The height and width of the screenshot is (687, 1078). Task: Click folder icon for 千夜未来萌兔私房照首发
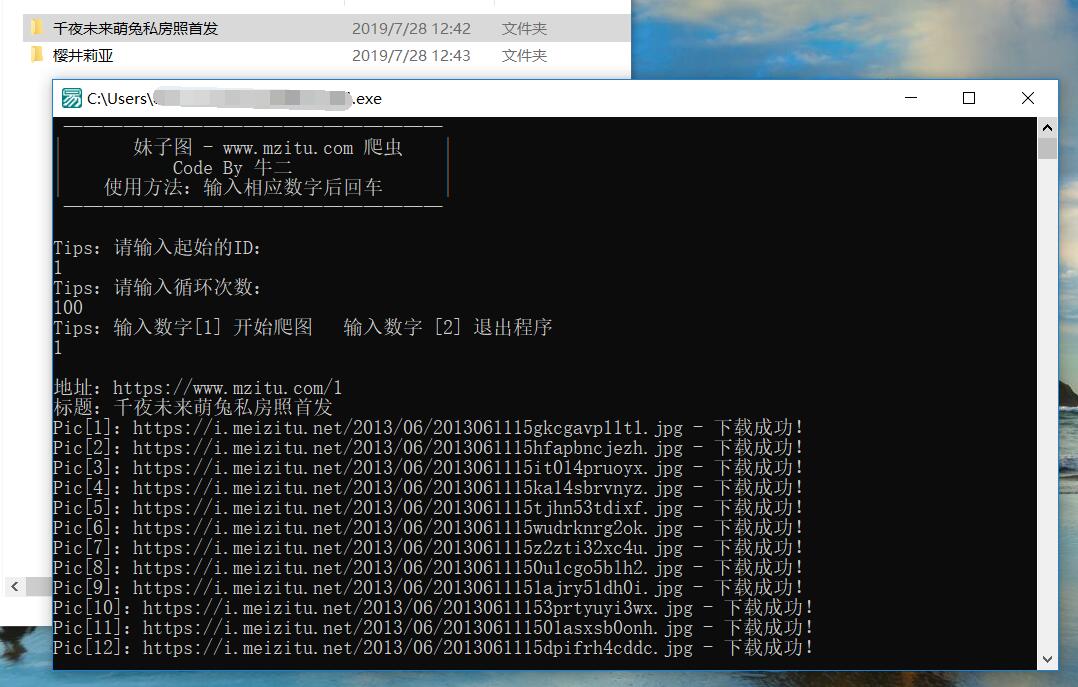(x=37, y=28)
